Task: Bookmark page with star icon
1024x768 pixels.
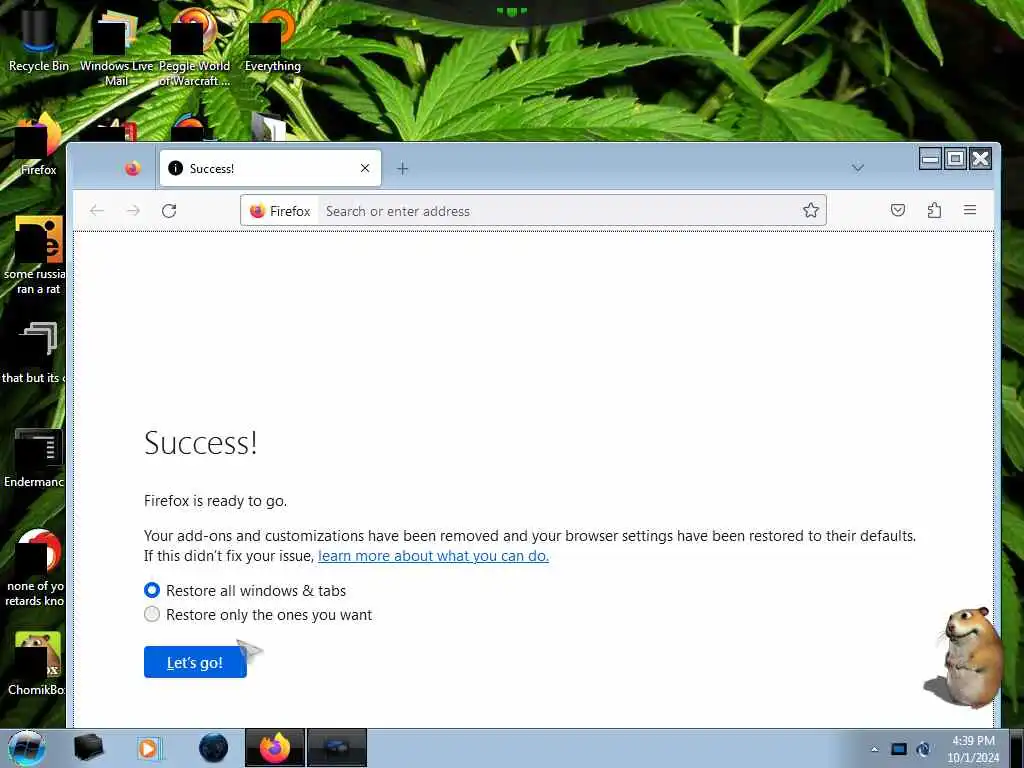Action: tap(810, 210)
